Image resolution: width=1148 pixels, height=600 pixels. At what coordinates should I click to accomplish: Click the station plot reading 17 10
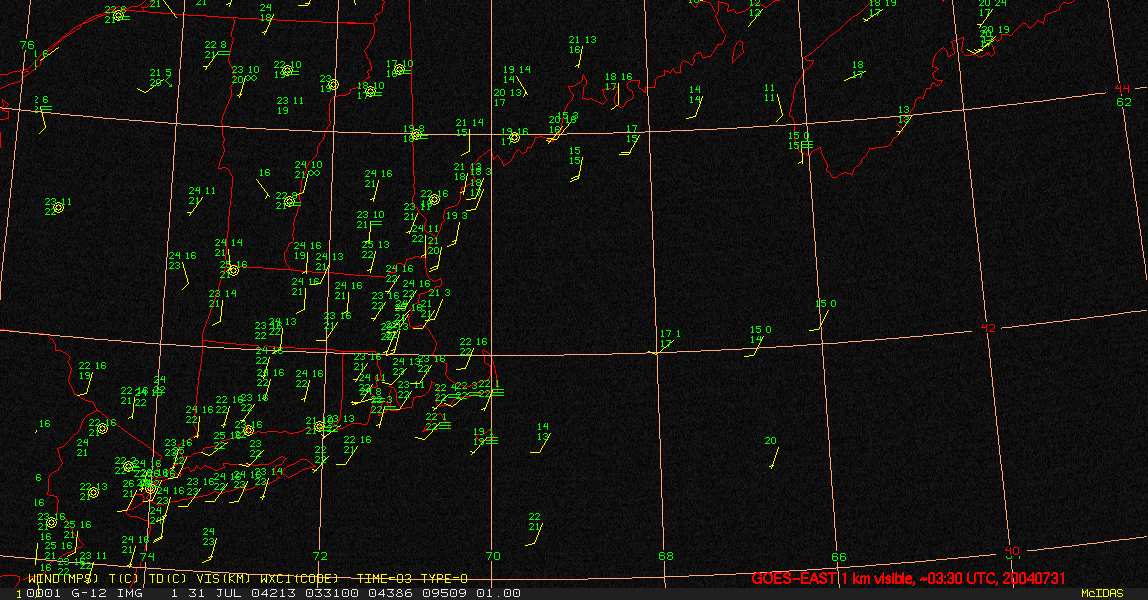(399, 68)
